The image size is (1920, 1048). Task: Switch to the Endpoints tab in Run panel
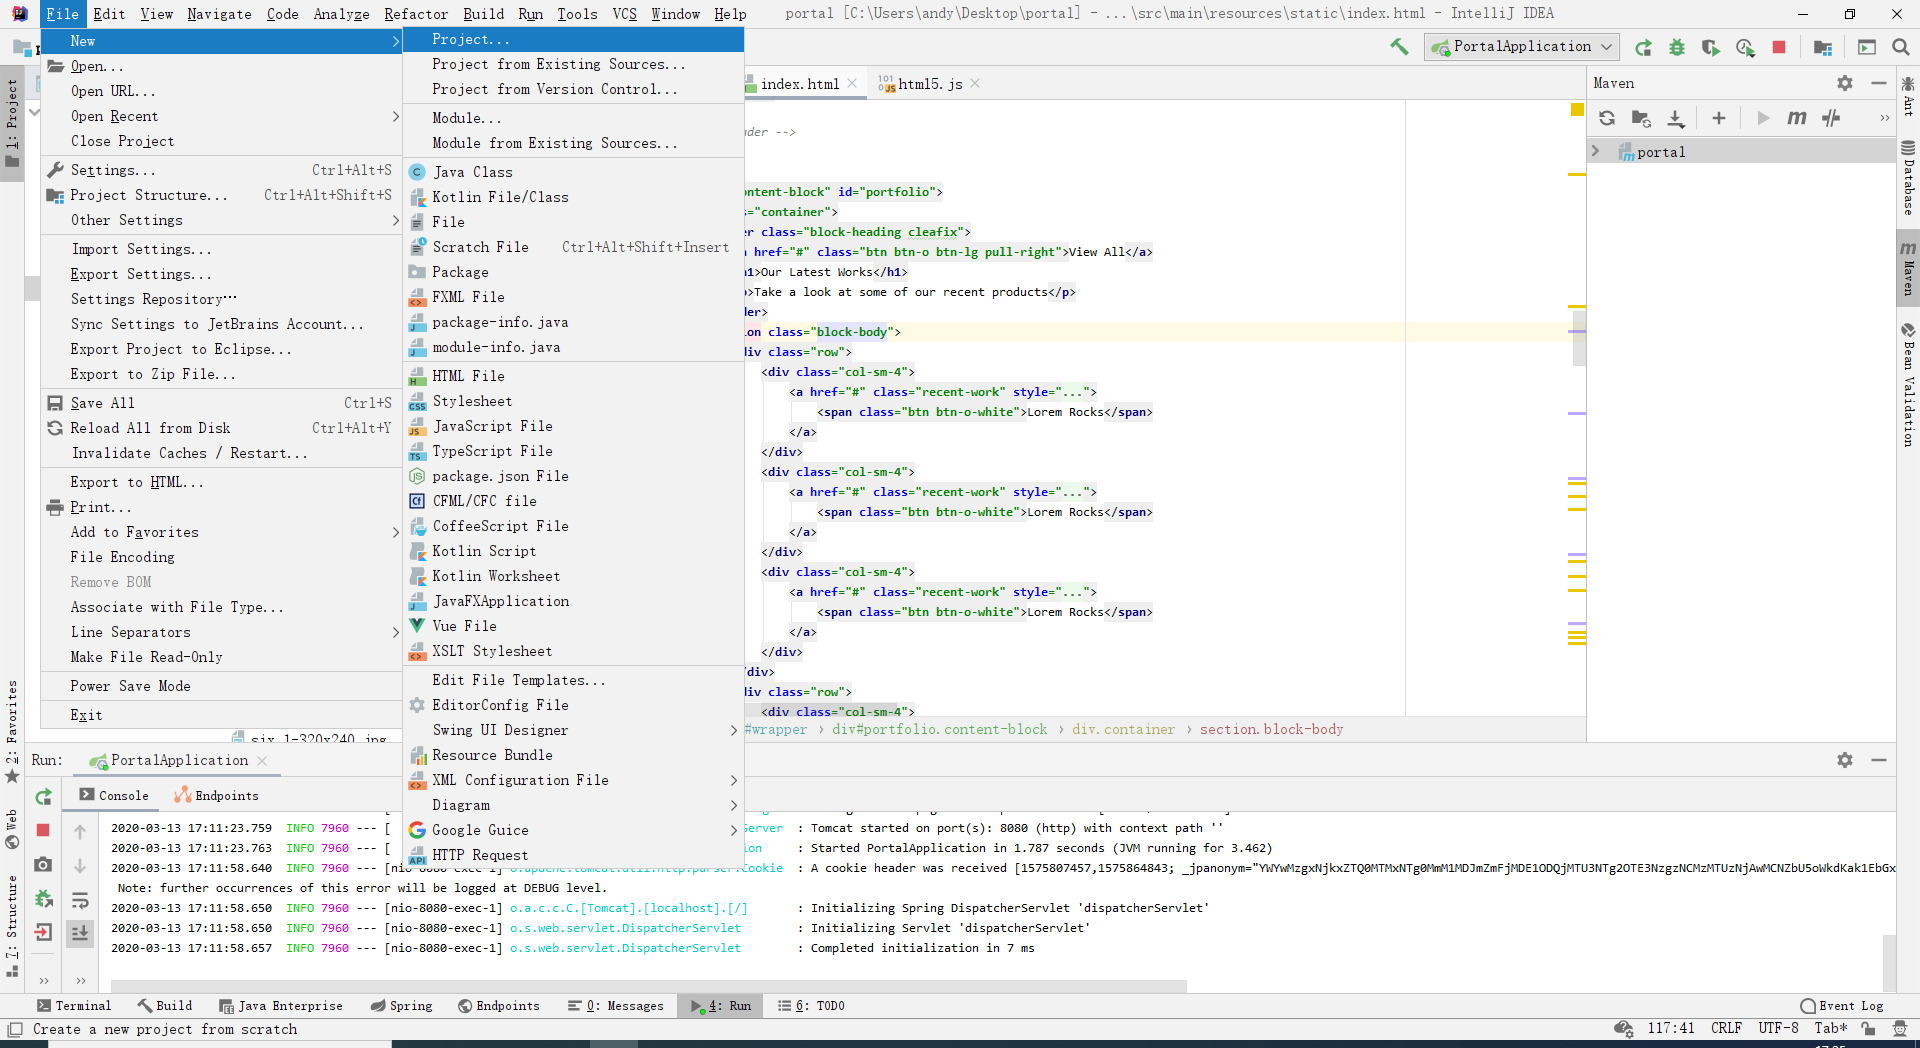tap(217, 796)
